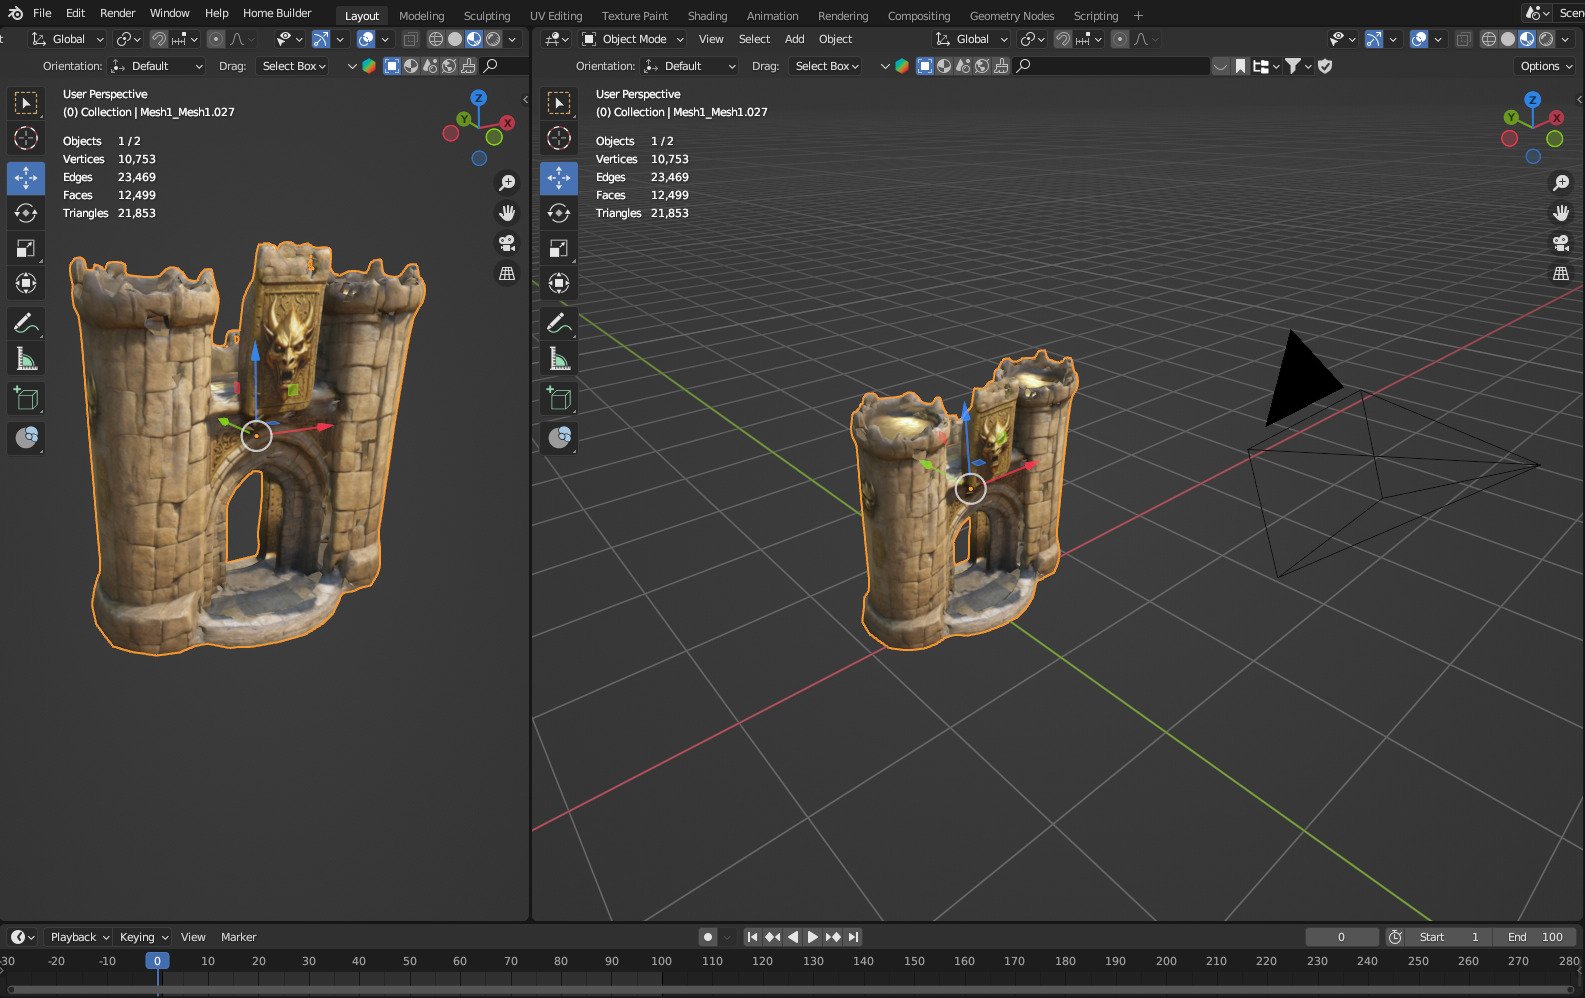Viewport: 1585px width, 998px height.
Task: Pick the Scale tool in left viewport toolbar
Action: coord(26,248)
